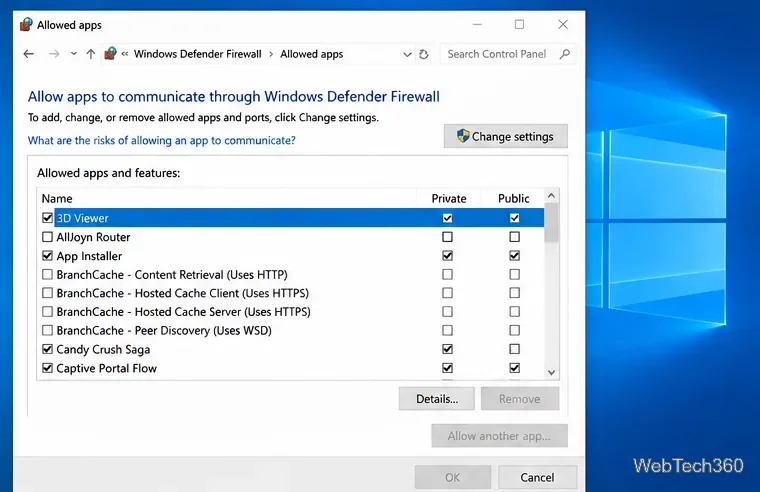Check Candy Crush Saga Public box
The image size is (760, 492).
click(515, 349)
